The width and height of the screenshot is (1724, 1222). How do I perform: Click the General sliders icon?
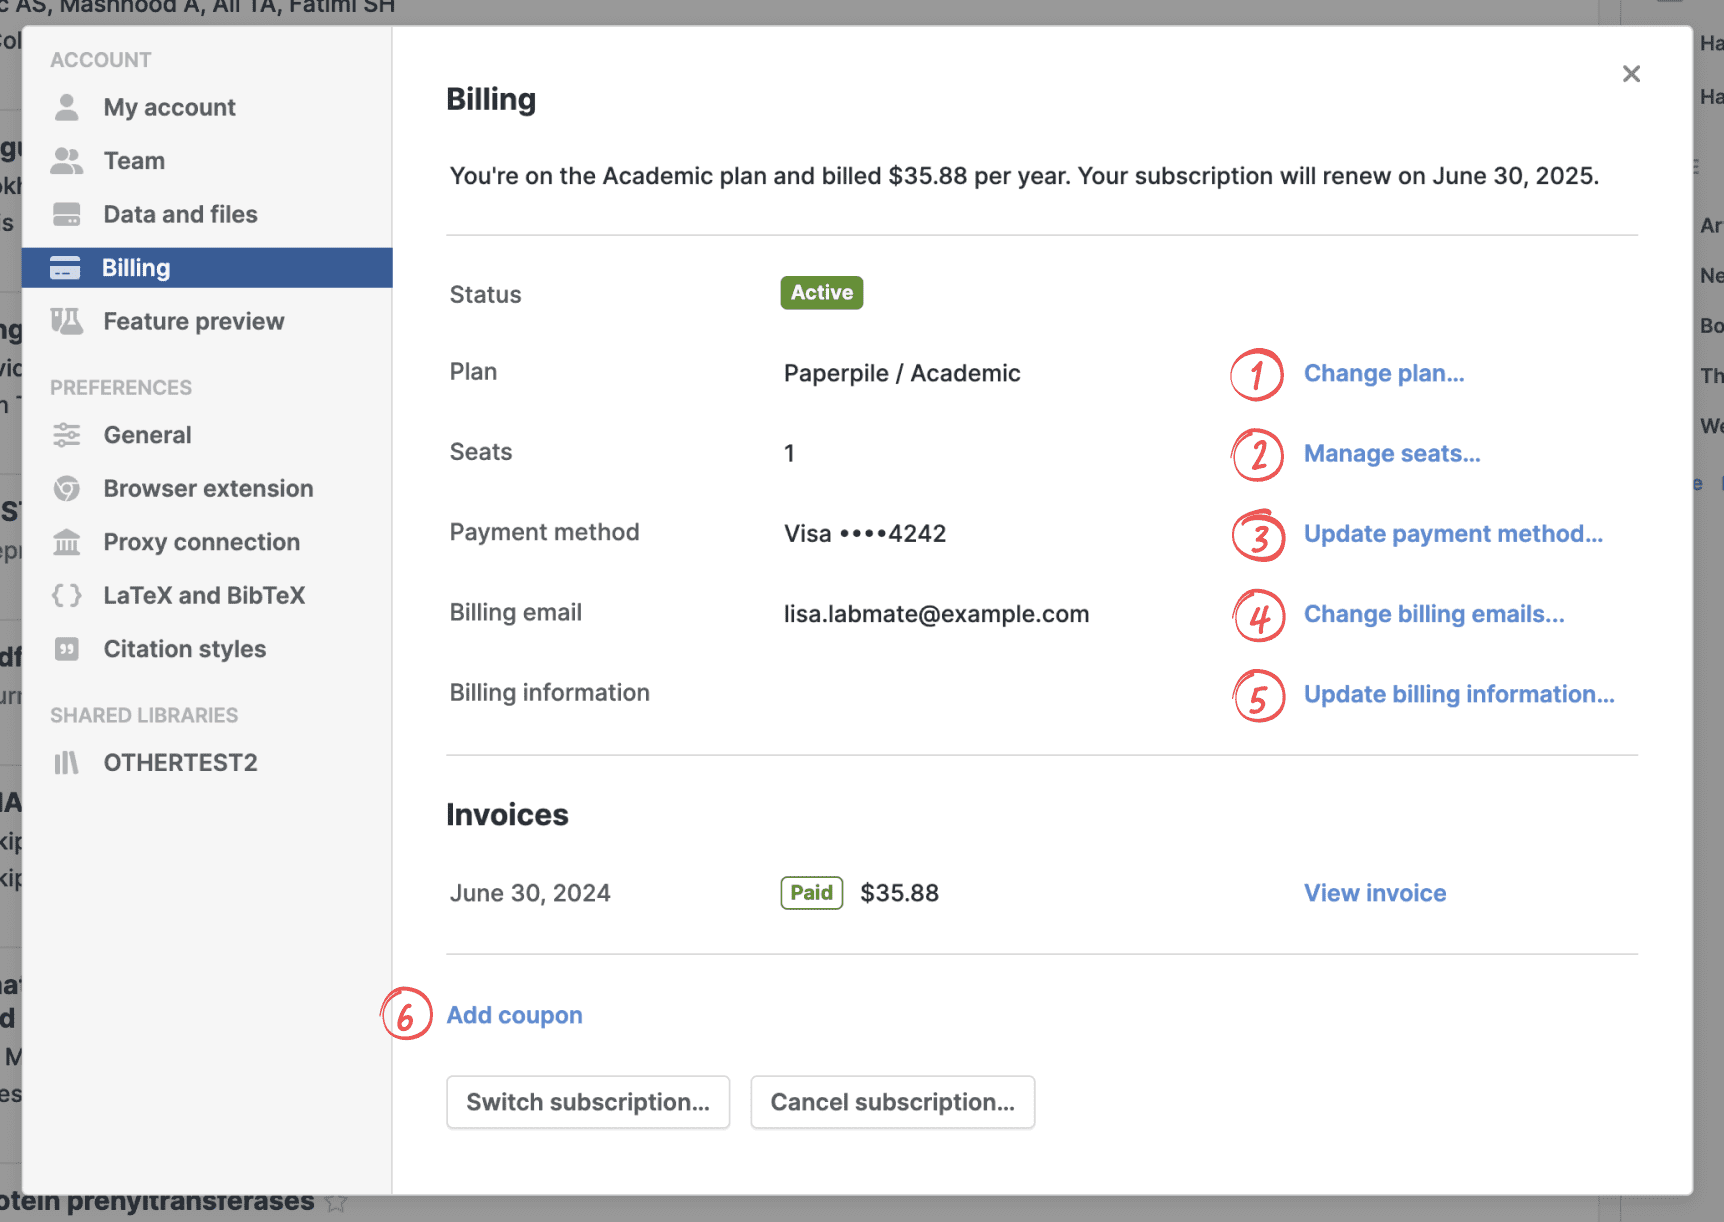pyautogui.click(x=67, y=435)
